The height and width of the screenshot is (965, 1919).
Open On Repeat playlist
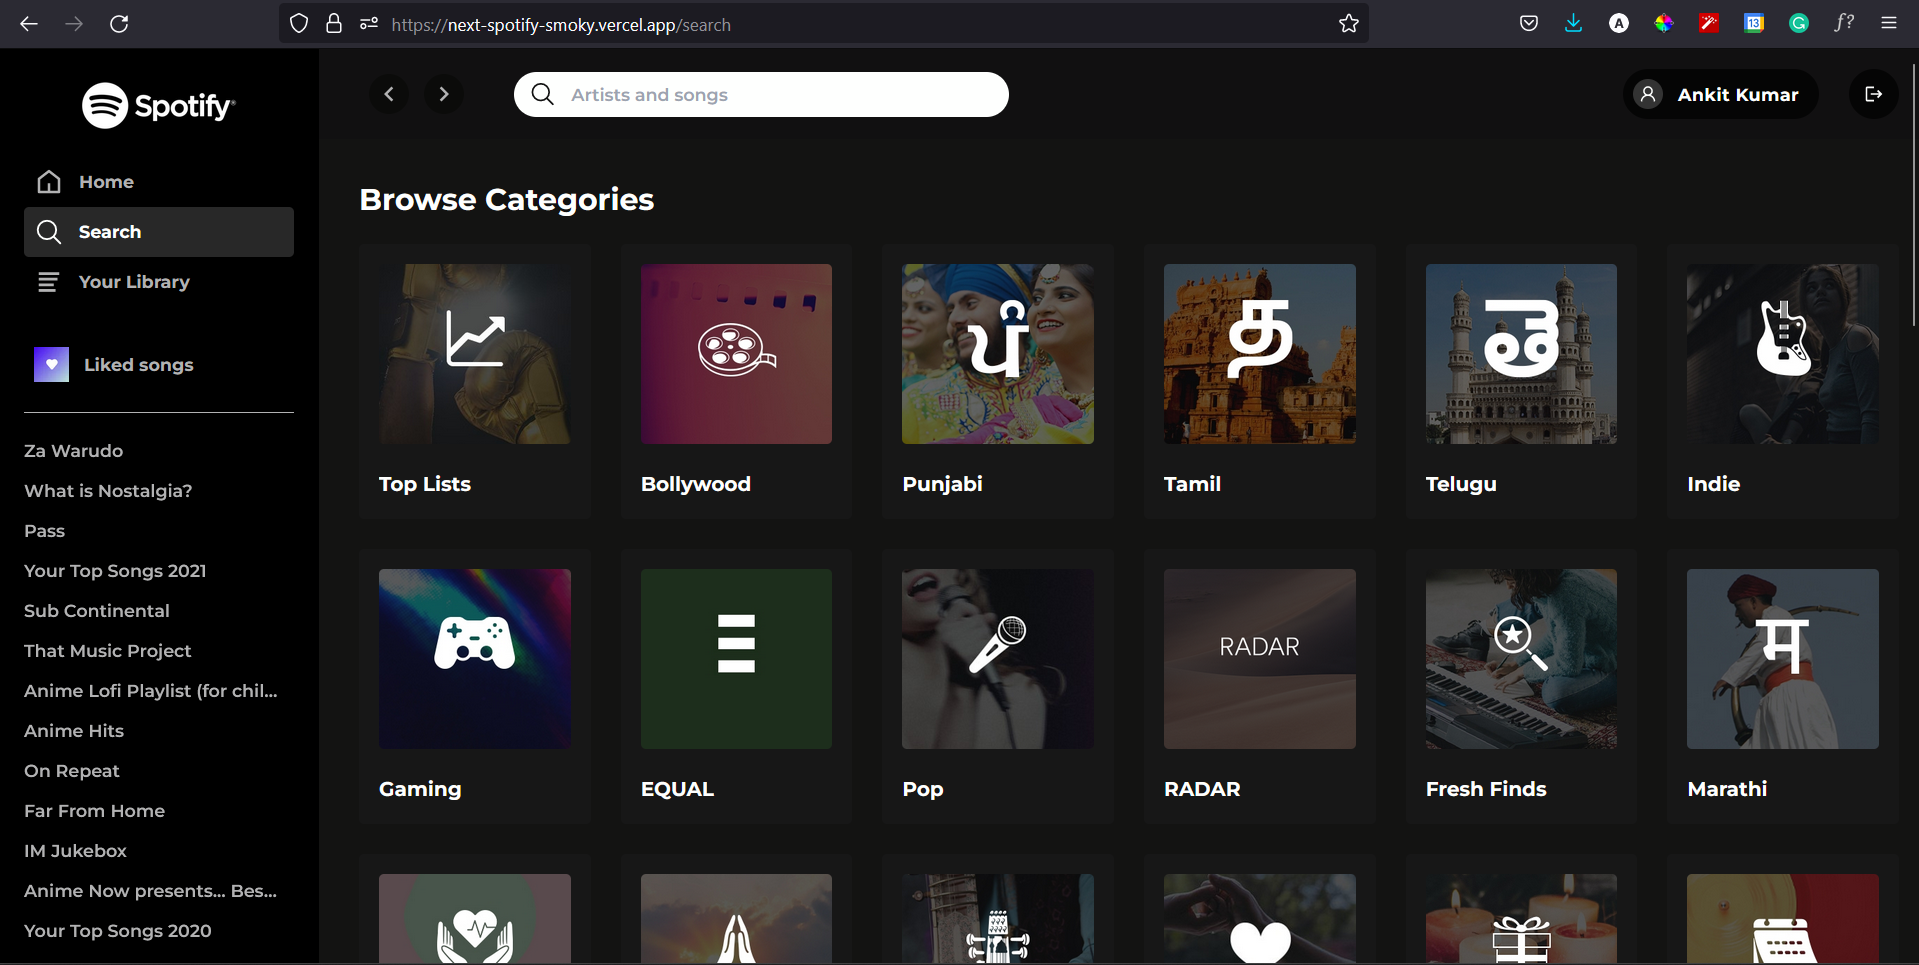(72, 771)
